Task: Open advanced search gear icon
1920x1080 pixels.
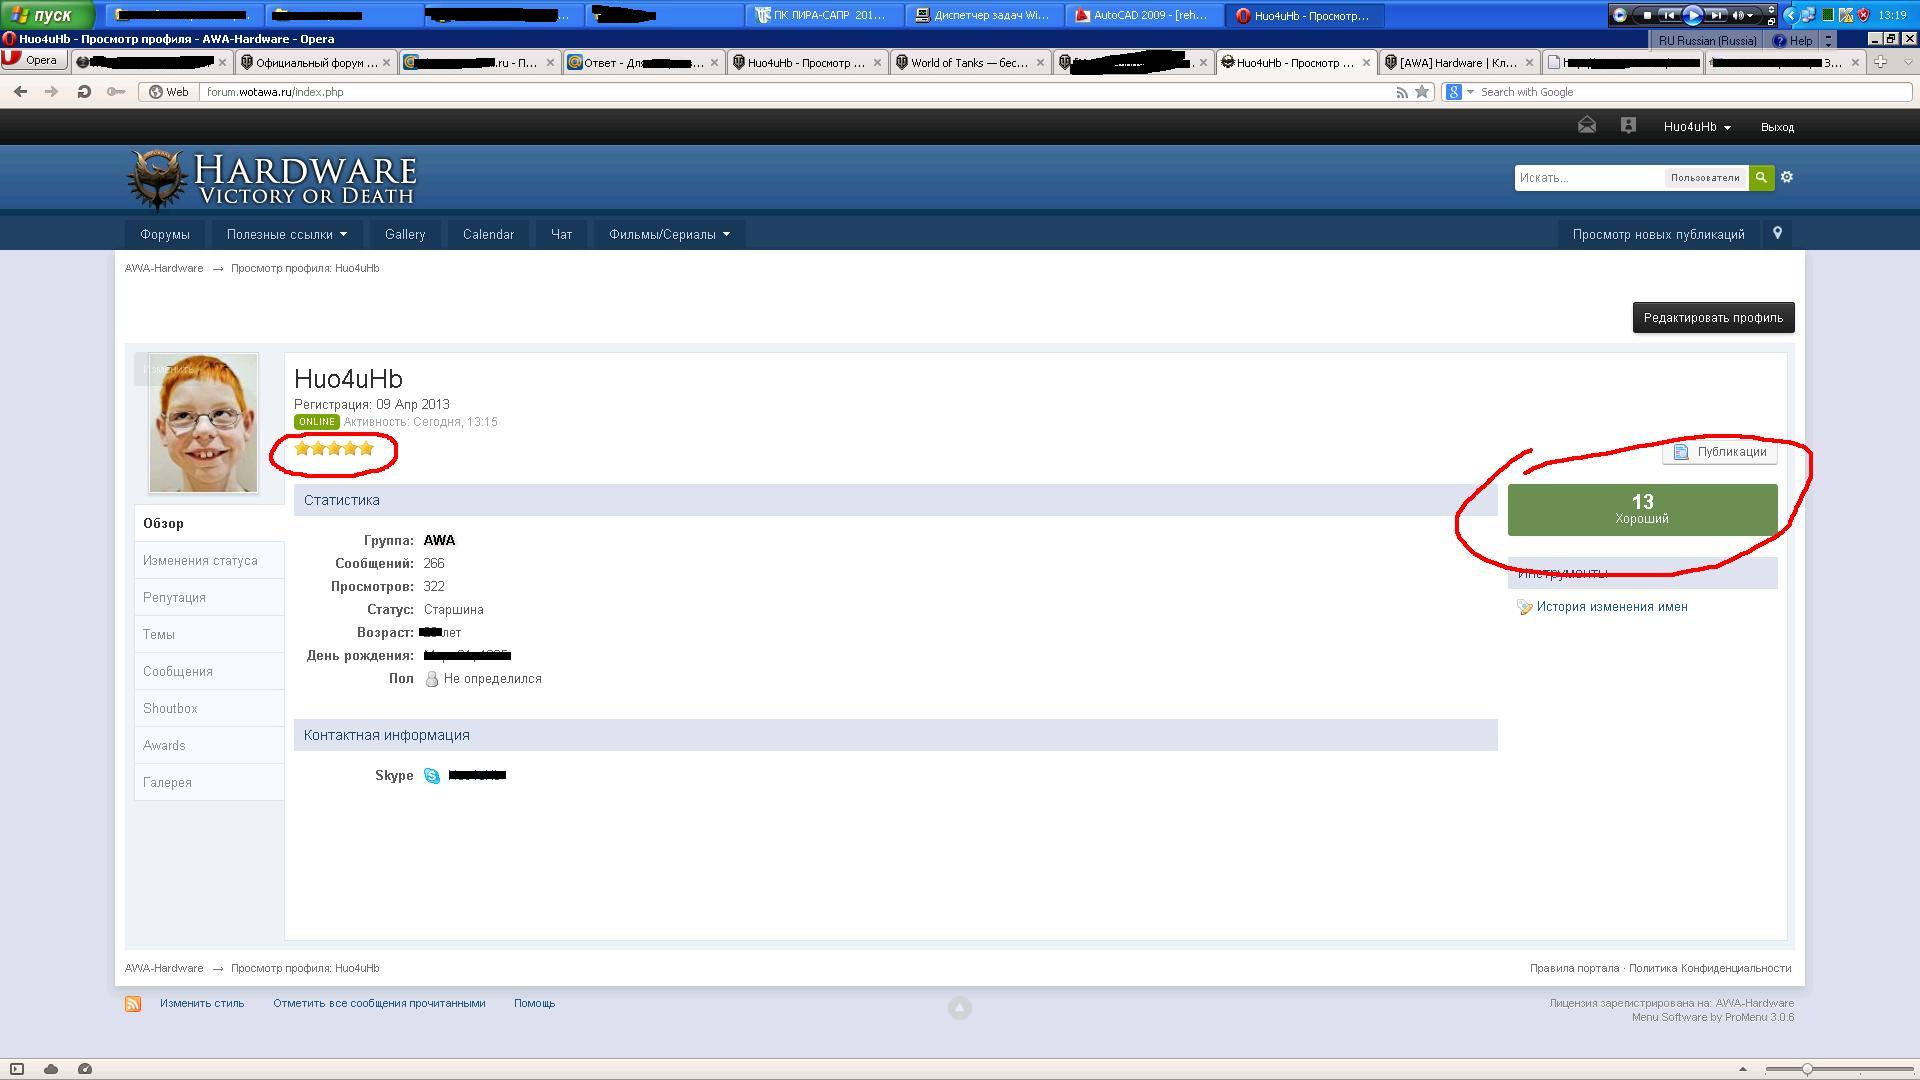Action: click(x=1787, y=177)
